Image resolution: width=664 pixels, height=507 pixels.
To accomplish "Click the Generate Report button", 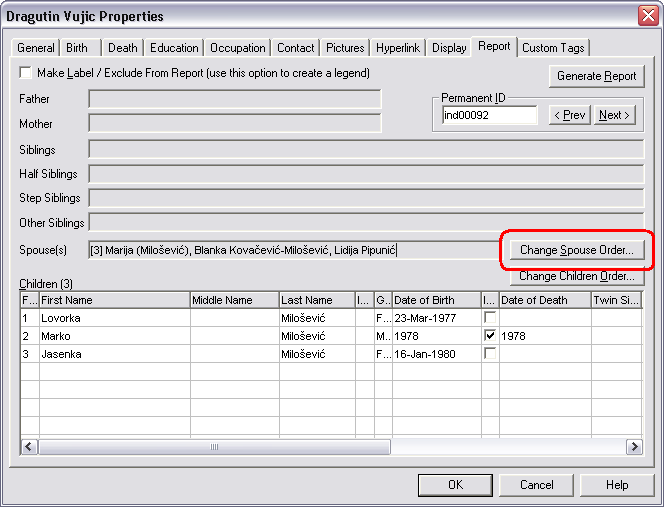I will tap(596, 77).
